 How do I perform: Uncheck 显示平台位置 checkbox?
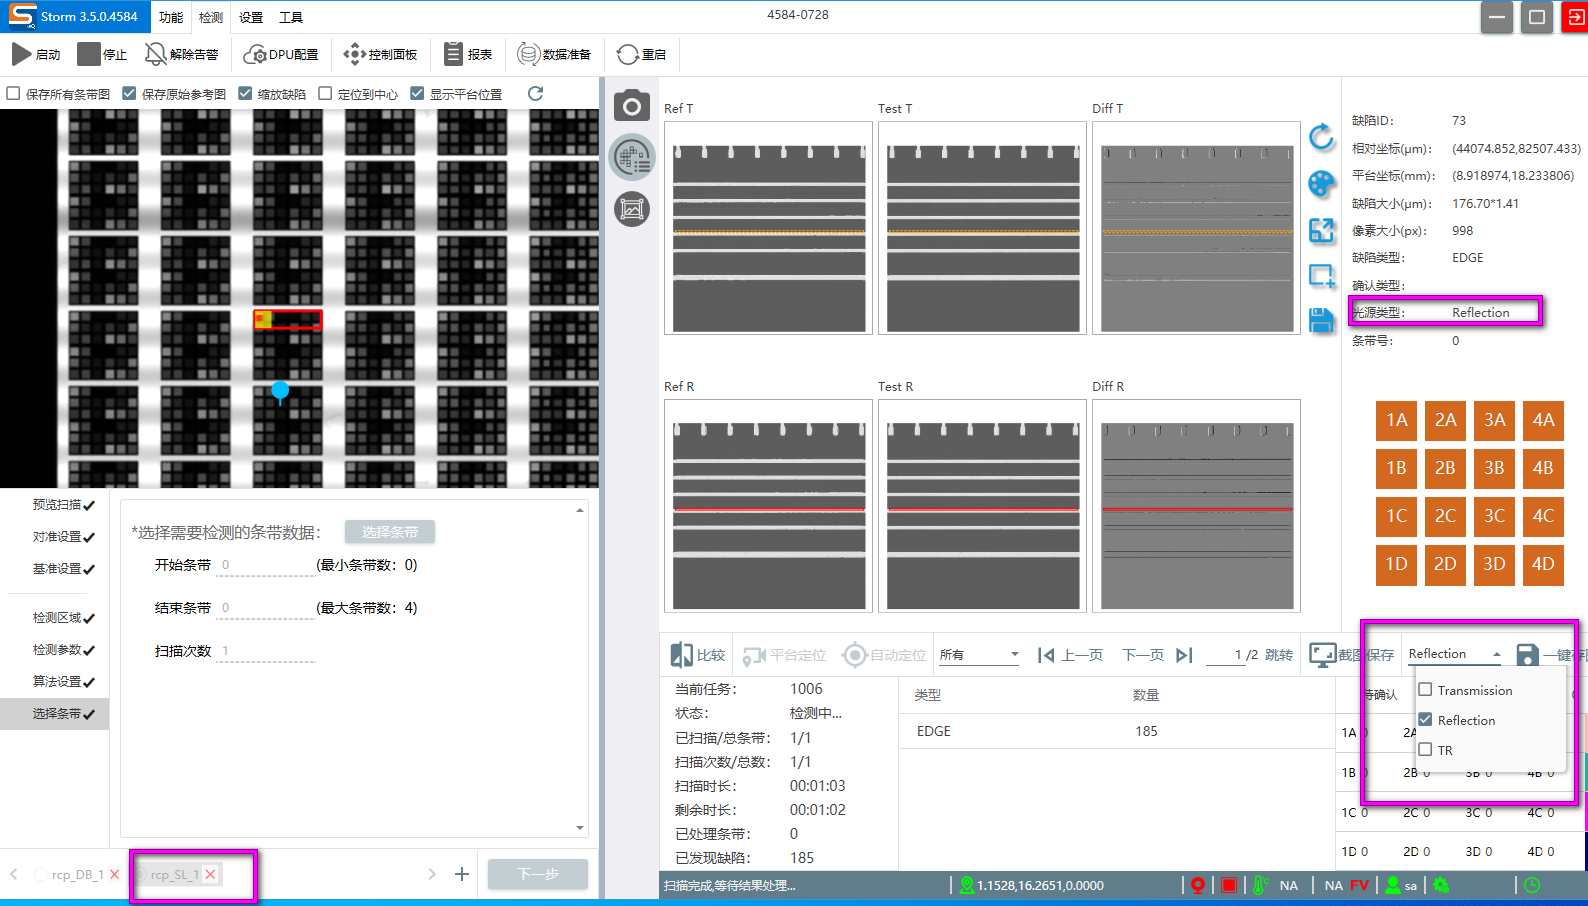point(418,94)
